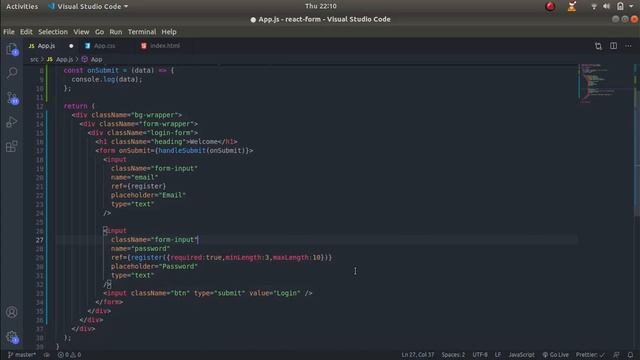This screenshot has width=640, height=360.
Task: Change language mode from JavaScript
Action: click(x=521, y=355)
